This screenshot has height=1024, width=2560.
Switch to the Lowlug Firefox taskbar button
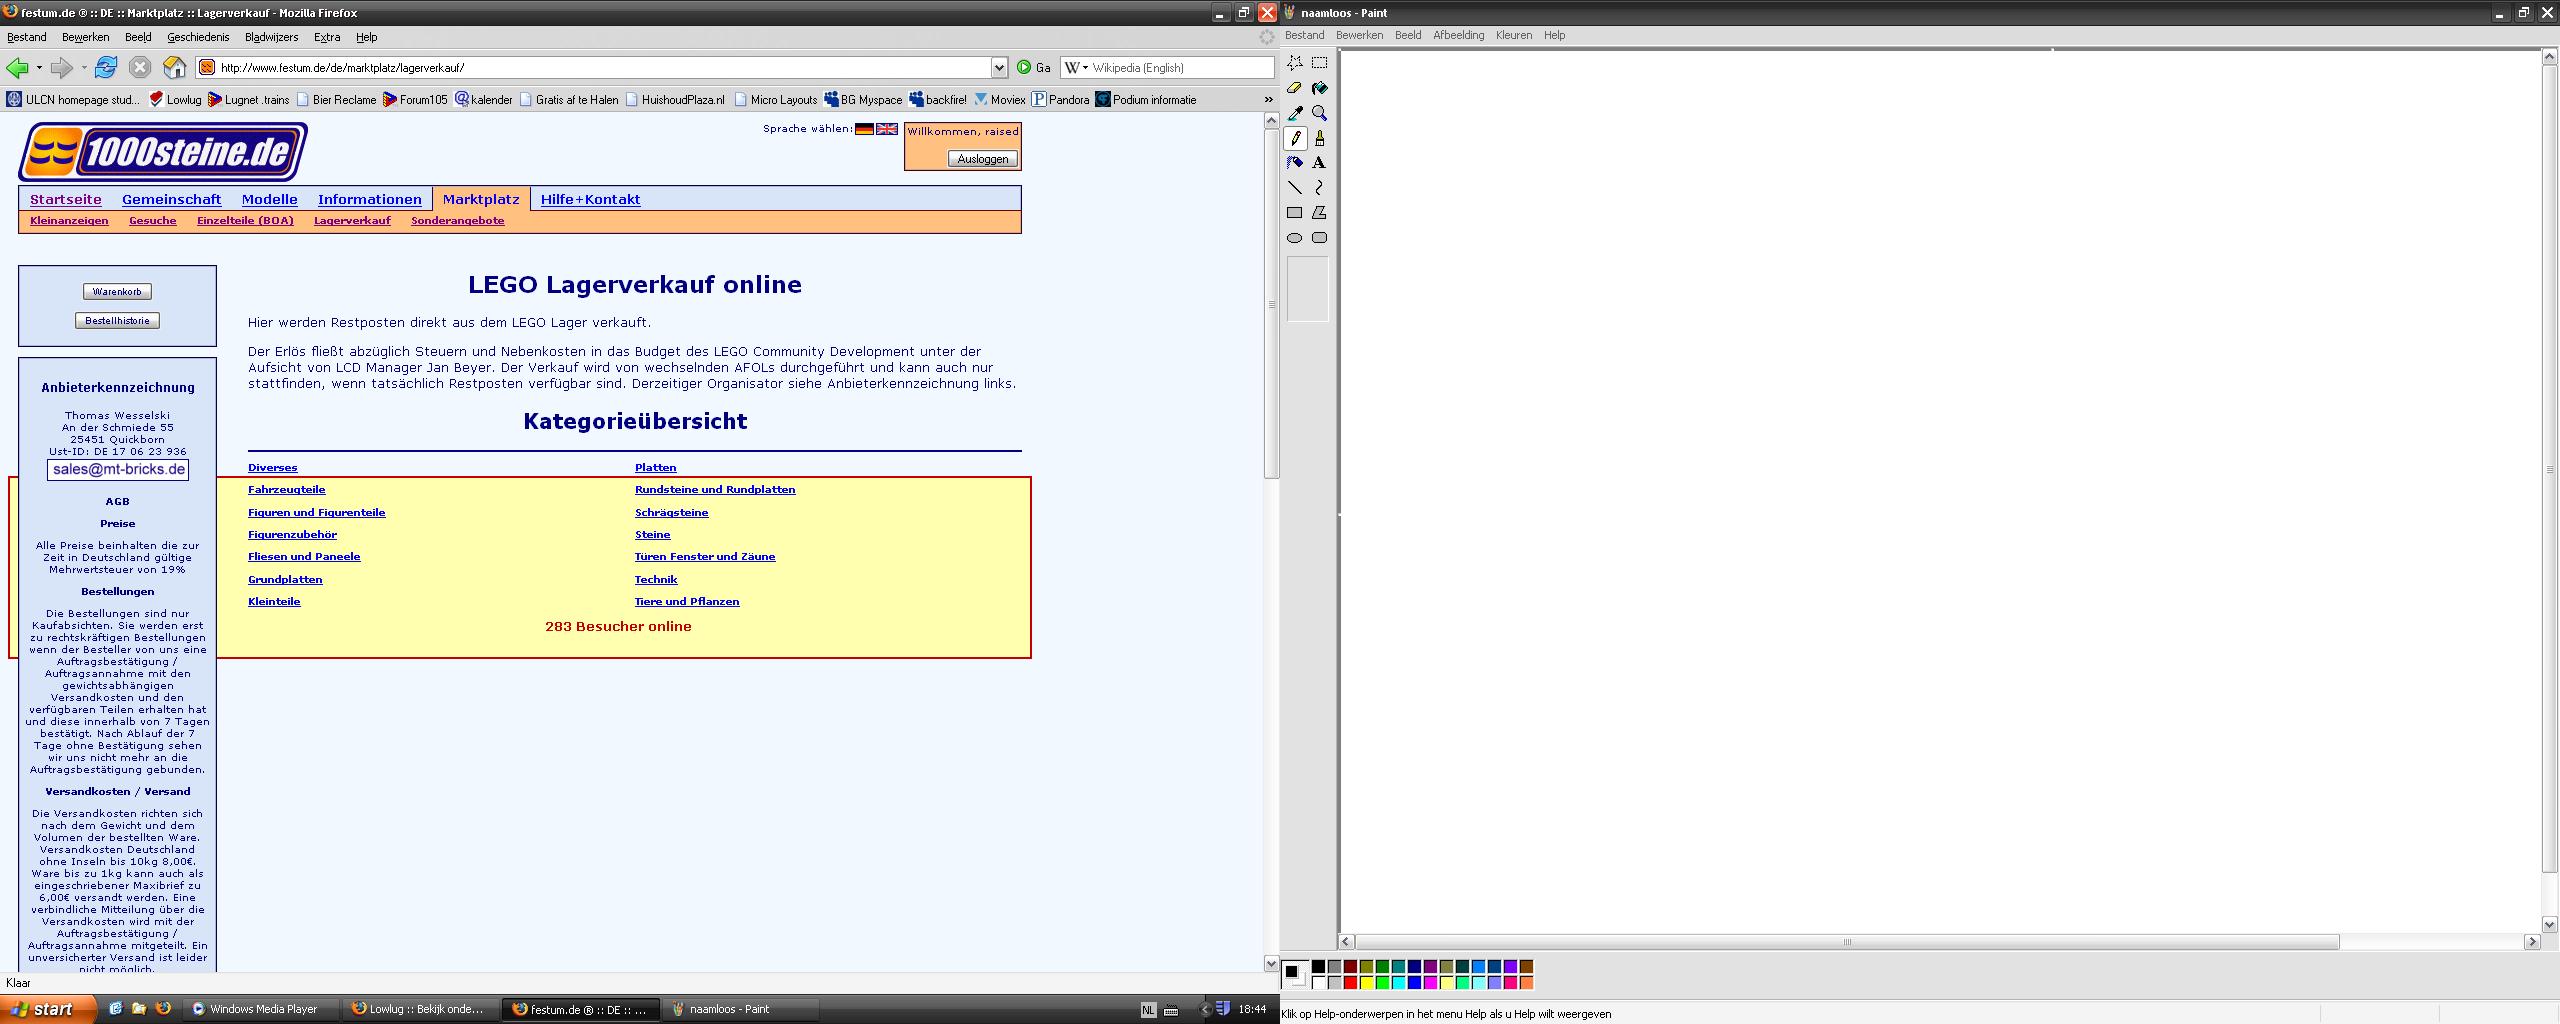pos(420,1009)
